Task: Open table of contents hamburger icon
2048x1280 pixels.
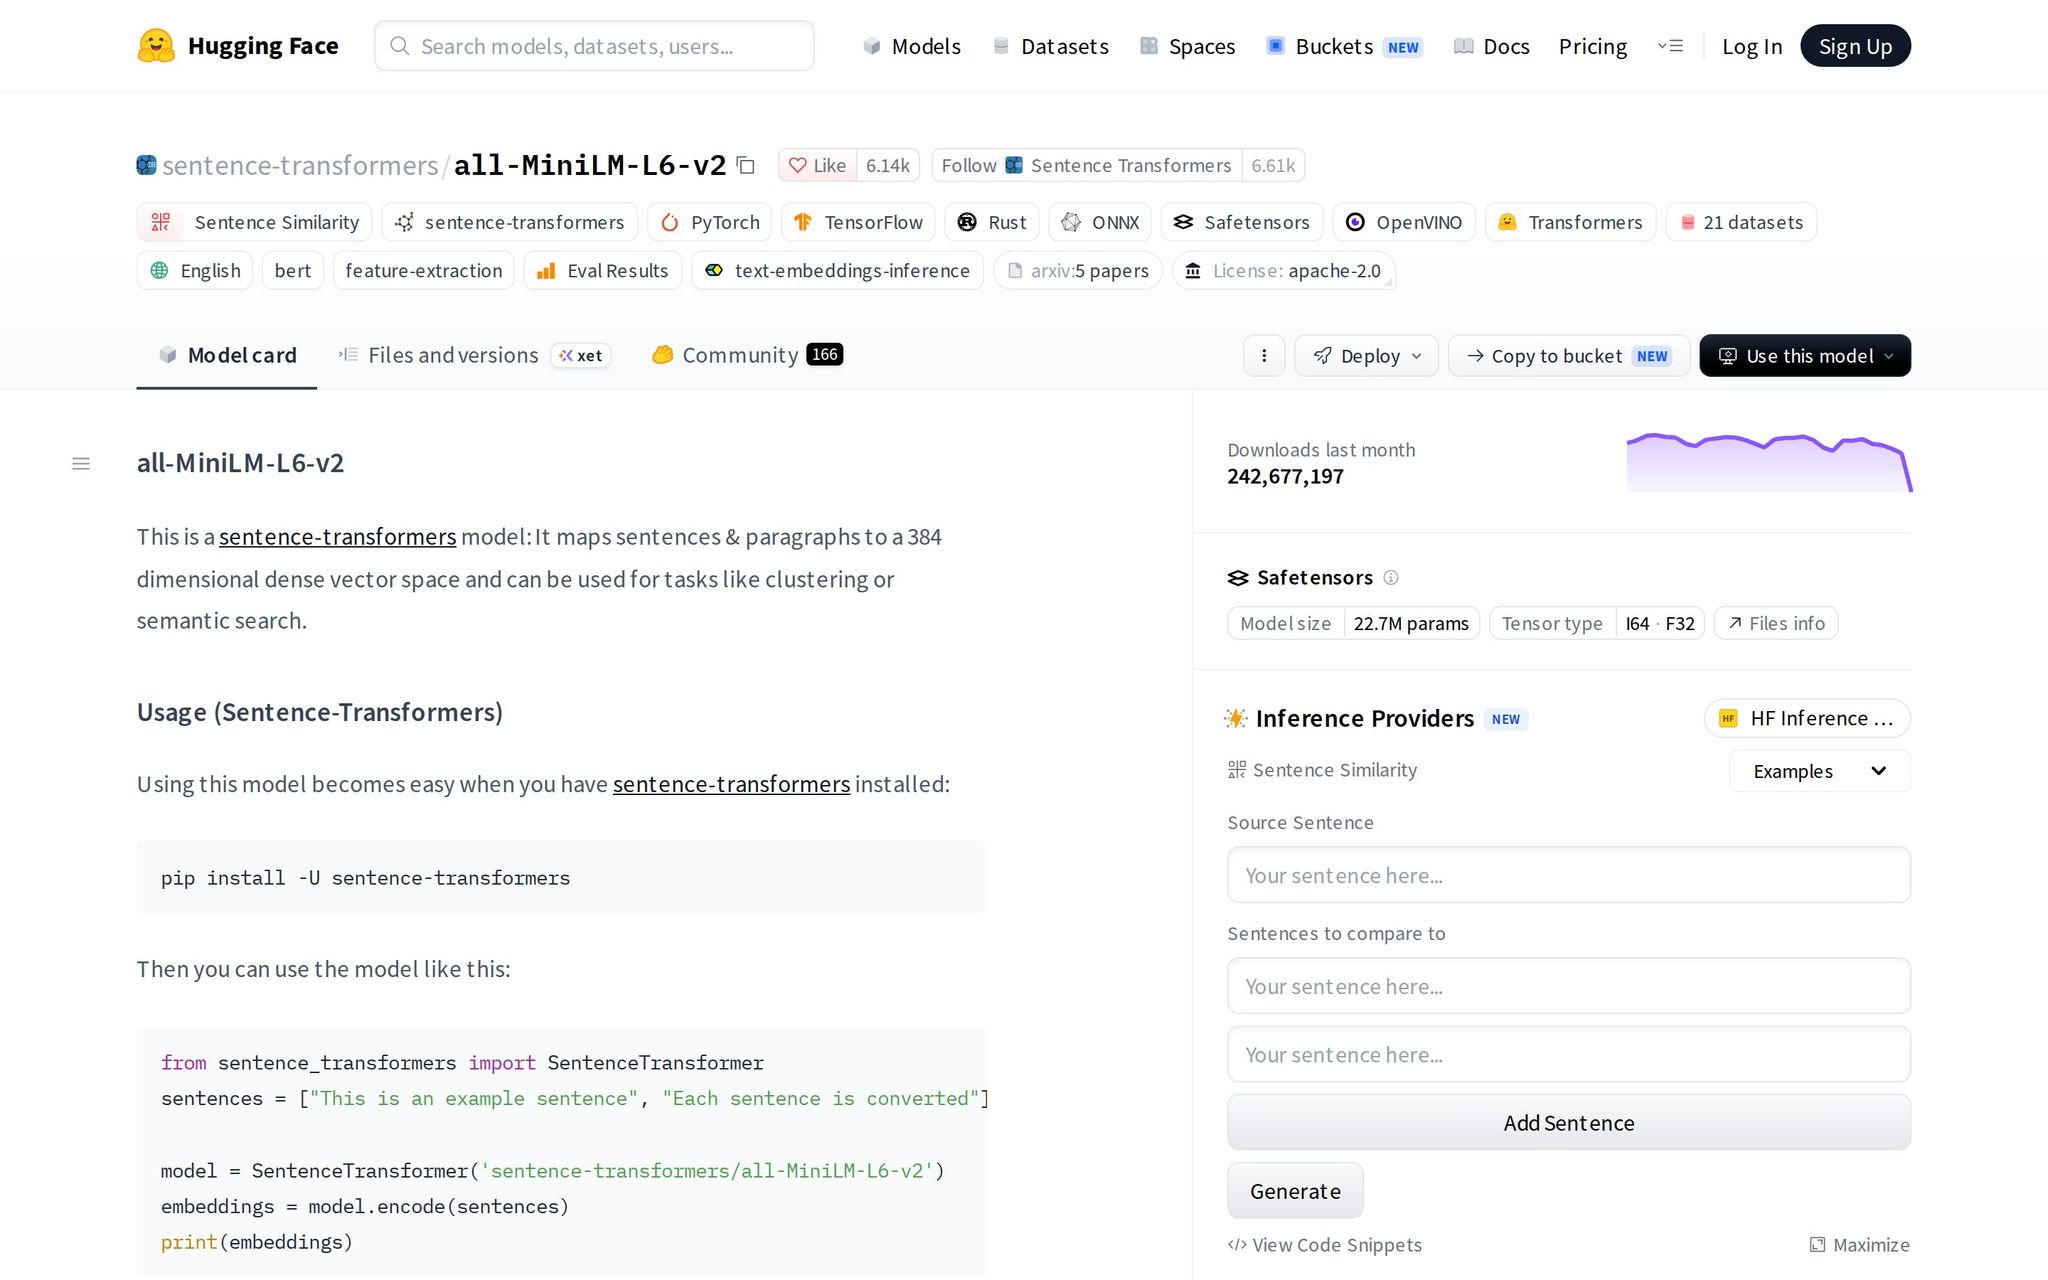Action: tap(81, 463)
